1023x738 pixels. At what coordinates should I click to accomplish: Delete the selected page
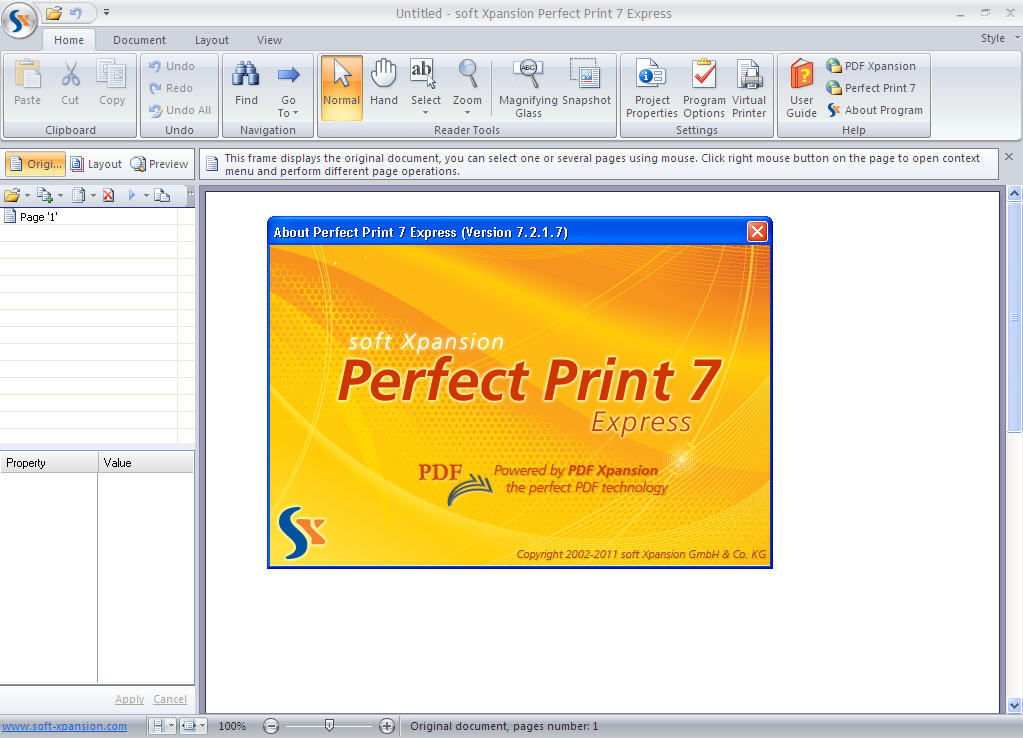tap(108, 194)
